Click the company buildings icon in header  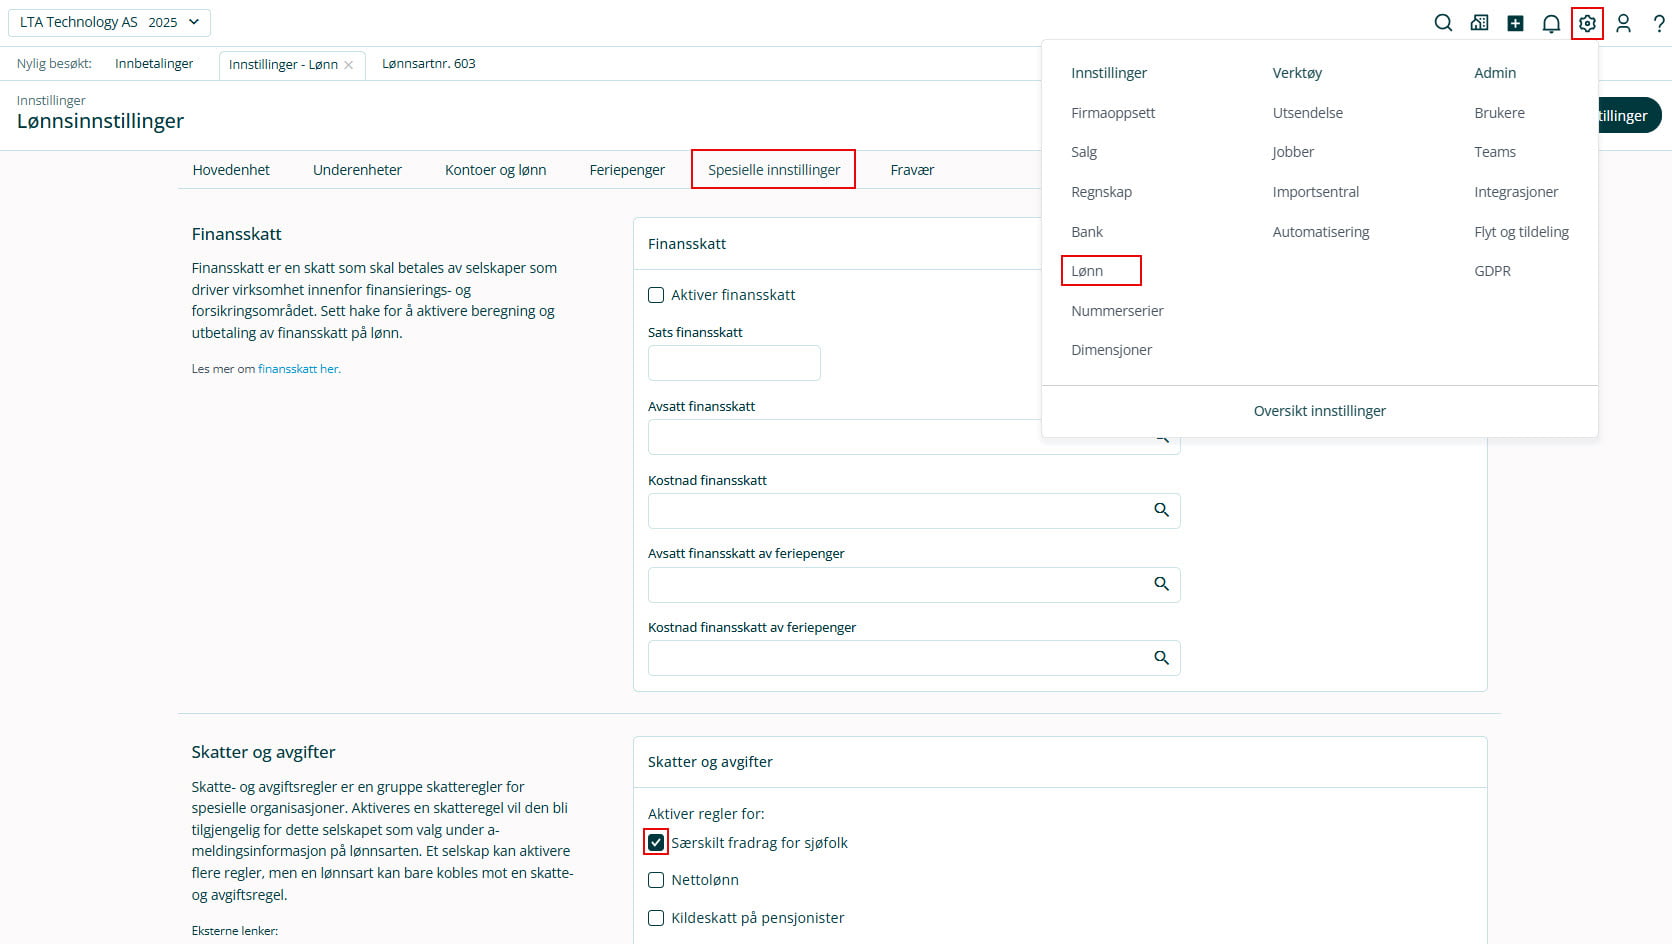click(x=1479, y=23)
